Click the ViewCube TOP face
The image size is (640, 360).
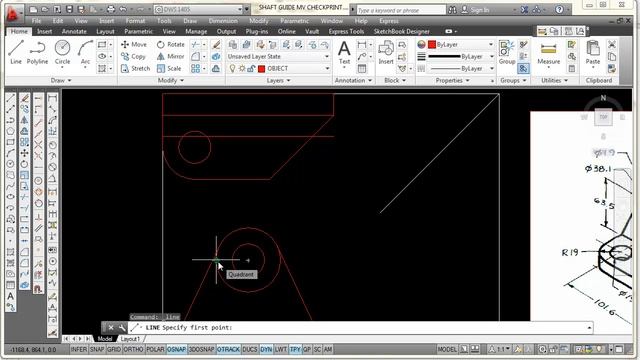tap(603, 117)
